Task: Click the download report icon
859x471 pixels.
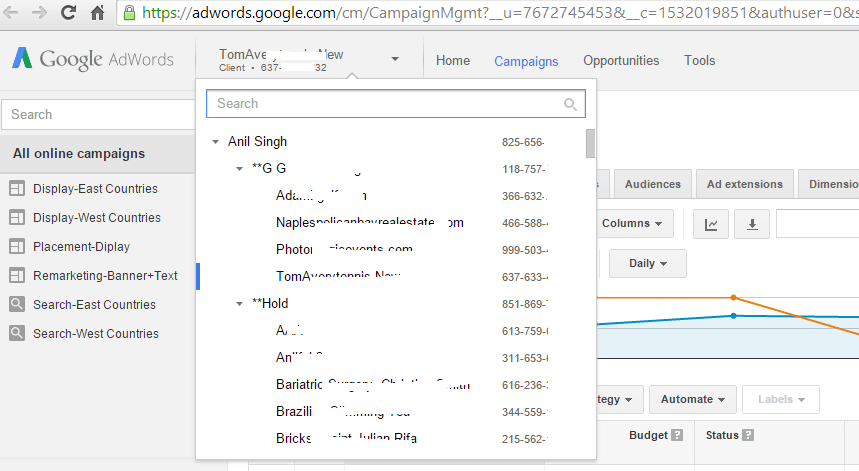Action: 752,224
